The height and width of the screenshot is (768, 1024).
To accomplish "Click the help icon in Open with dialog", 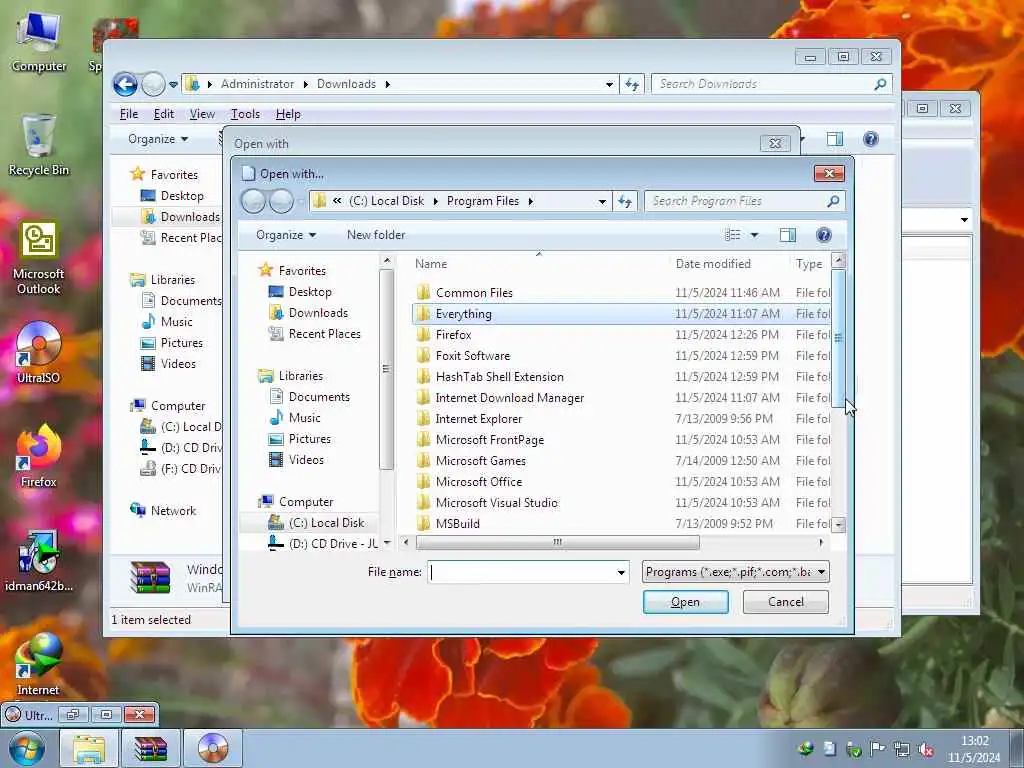I will [824, 235].
